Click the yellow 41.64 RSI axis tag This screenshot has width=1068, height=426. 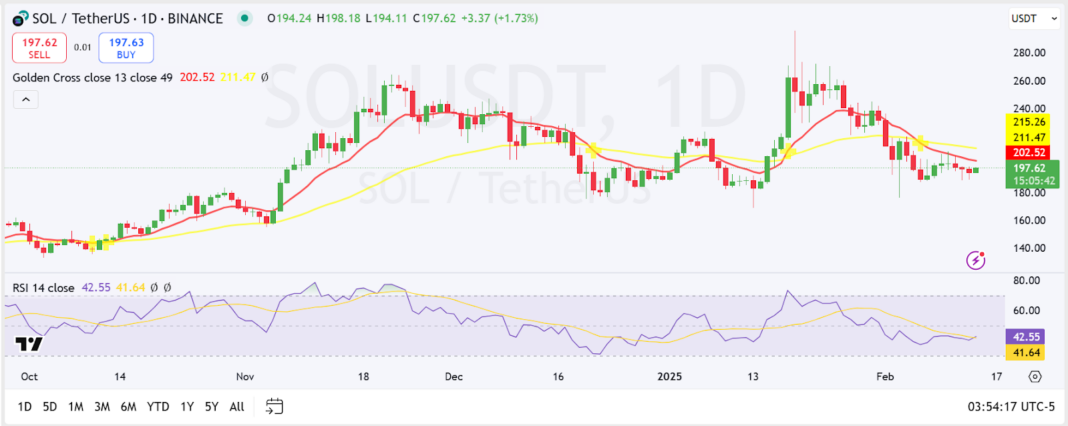[1028, 352]
